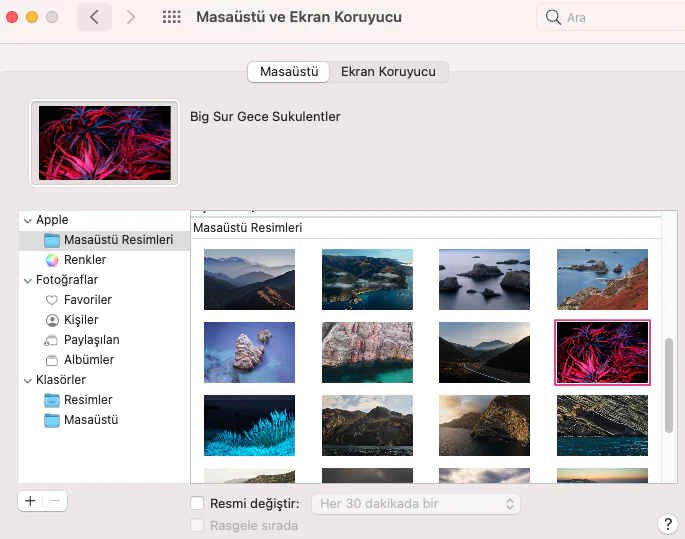The height and width of the screenshot is (539, 685).
Task: Collapse the Fotoğraflar section
Action: point(27,280)
